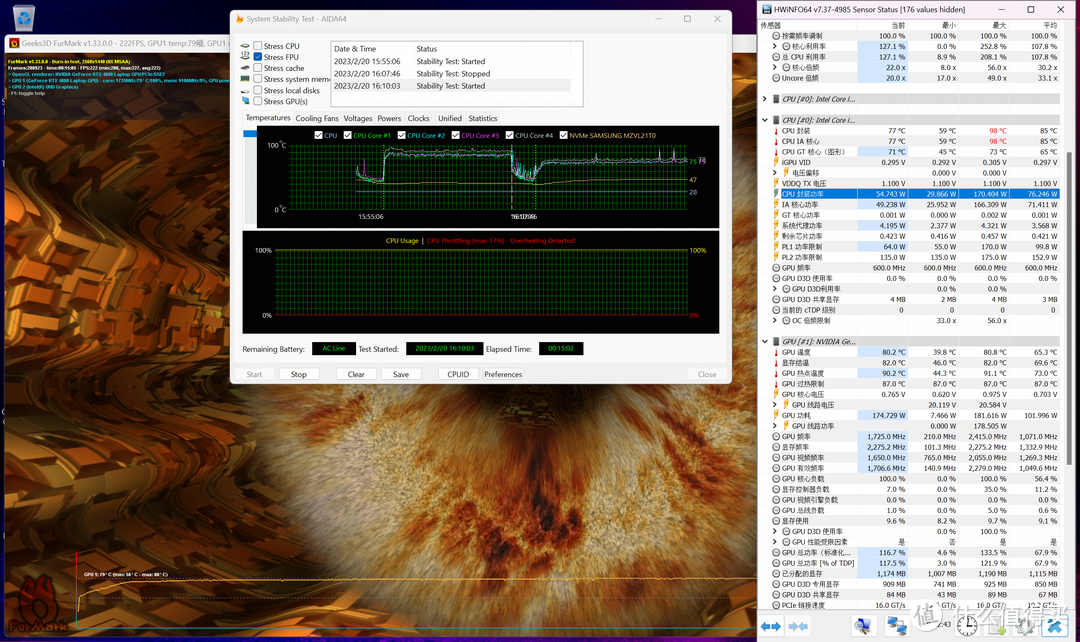Click the lightning icon of GPU 功耗 row
This screenshot has width=1080, height=642.
point(776,415)
